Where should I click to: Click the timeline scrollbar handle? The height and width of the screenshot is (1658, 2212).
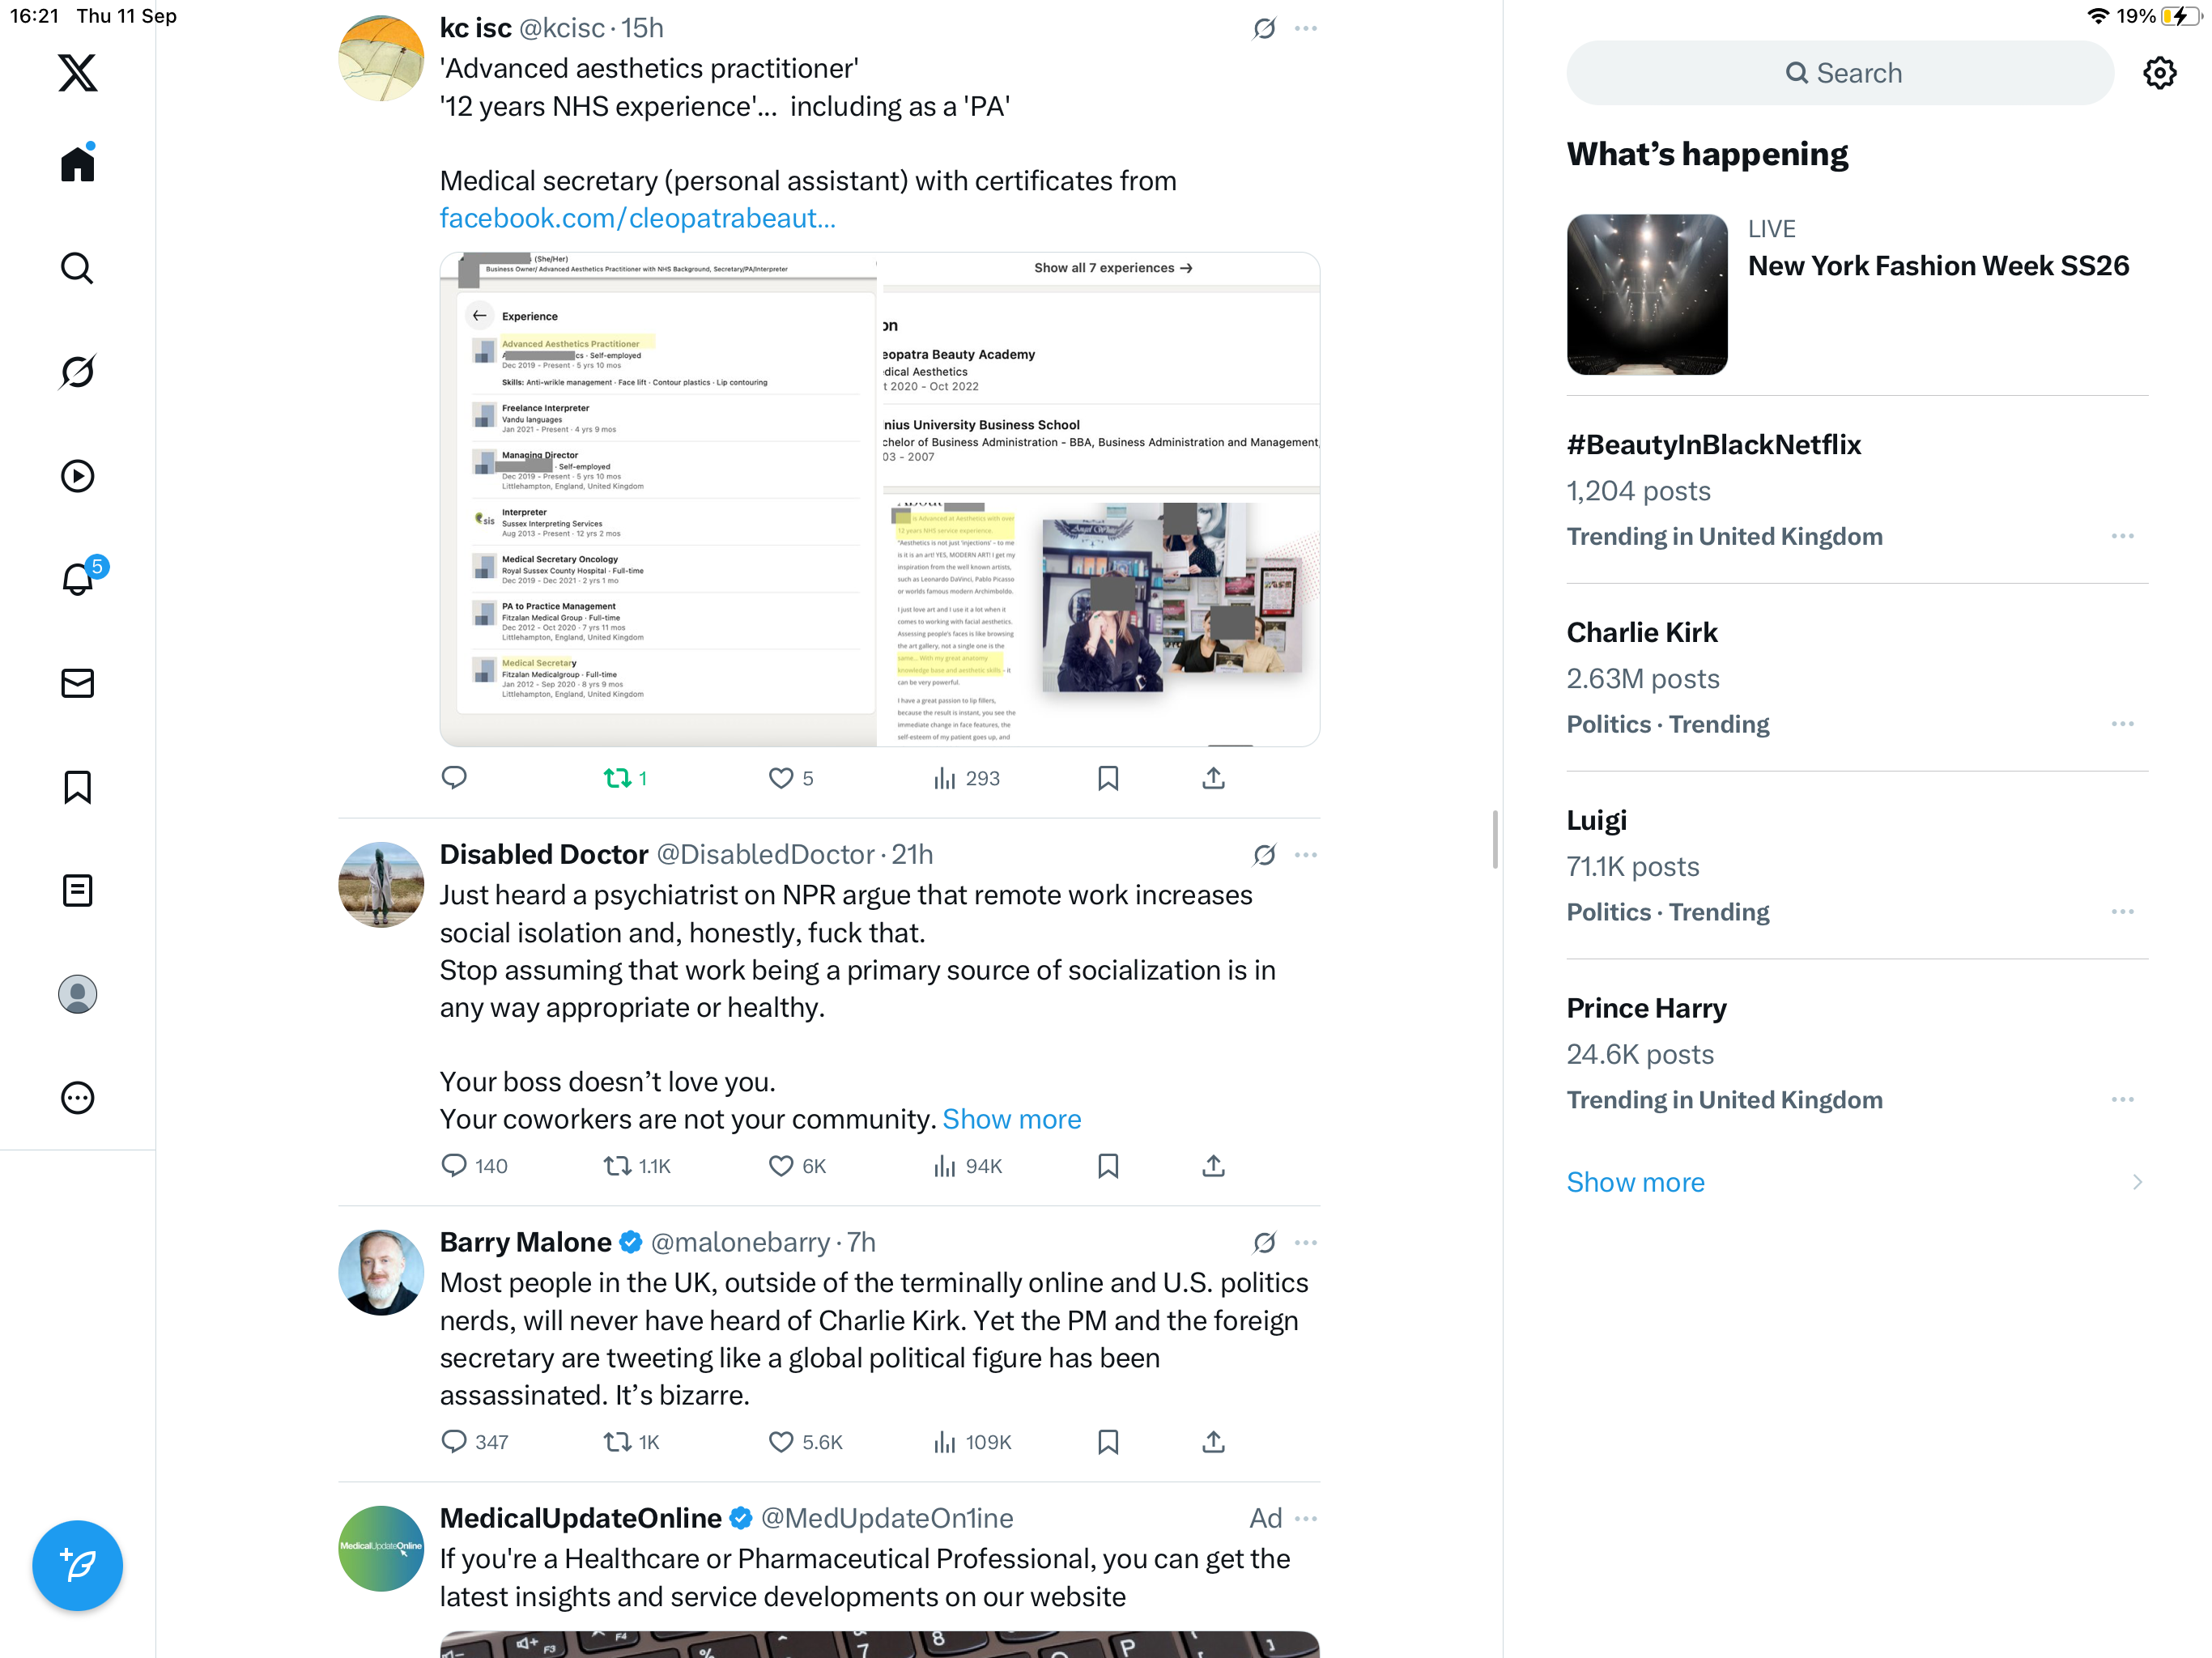[x=1495, y=840]
